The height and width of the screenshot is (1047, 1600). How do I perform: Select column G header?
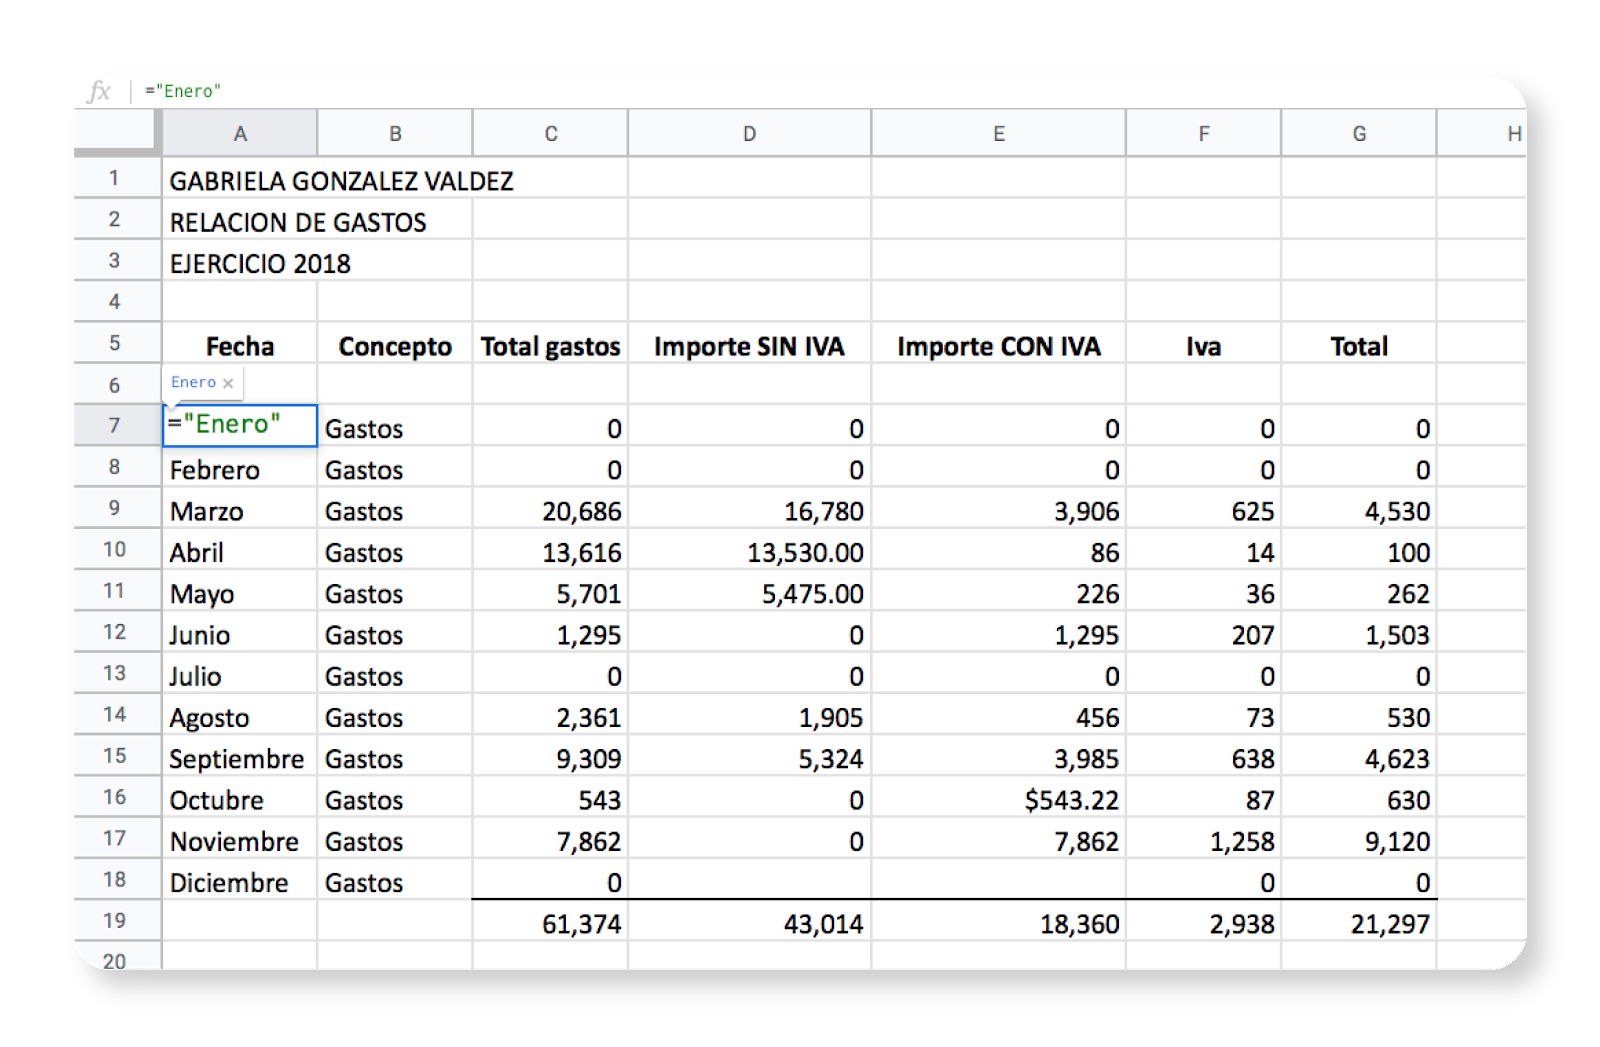click(1358, 134)
